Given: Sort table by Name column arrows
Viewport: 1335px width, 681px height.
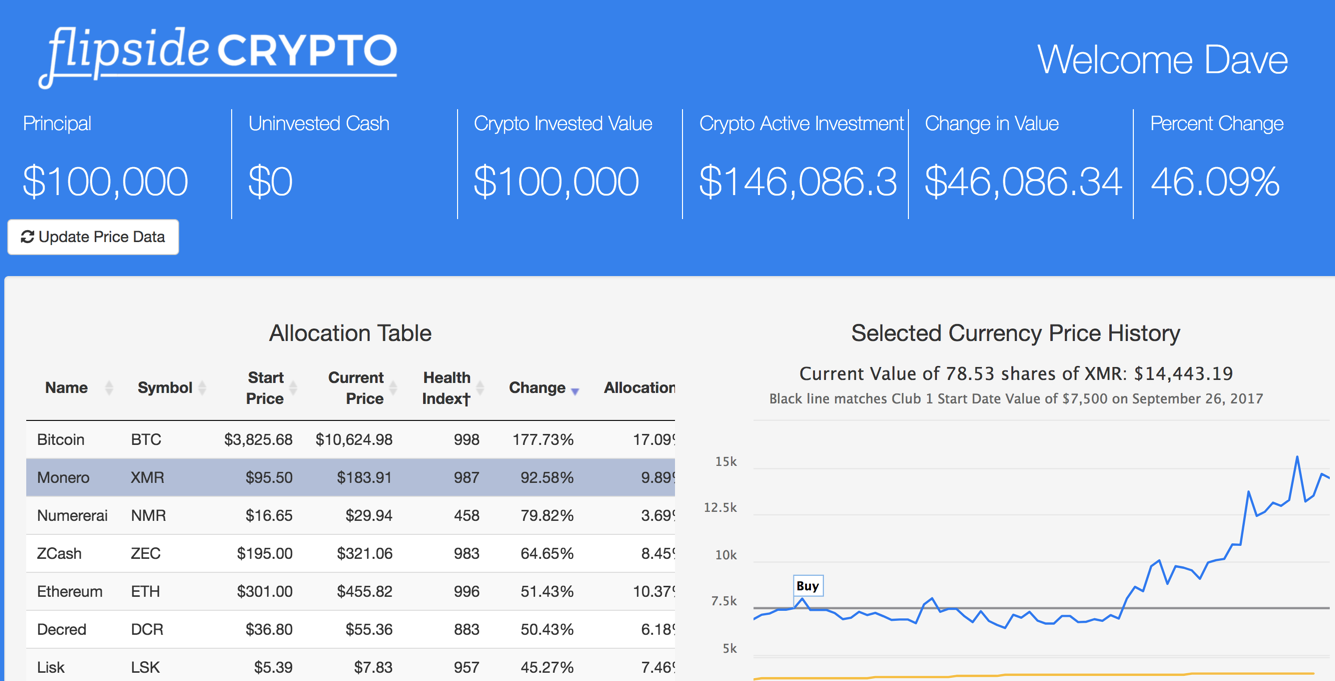Looking at the screenshot, I should coord(109,388).
